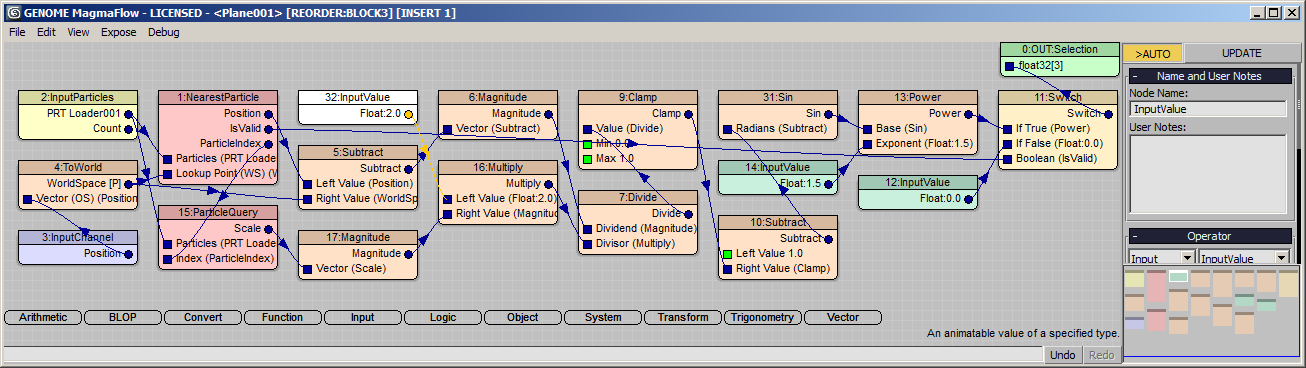Open the Transform node category
1306x368 pixels.
click(x=683, y=317)
